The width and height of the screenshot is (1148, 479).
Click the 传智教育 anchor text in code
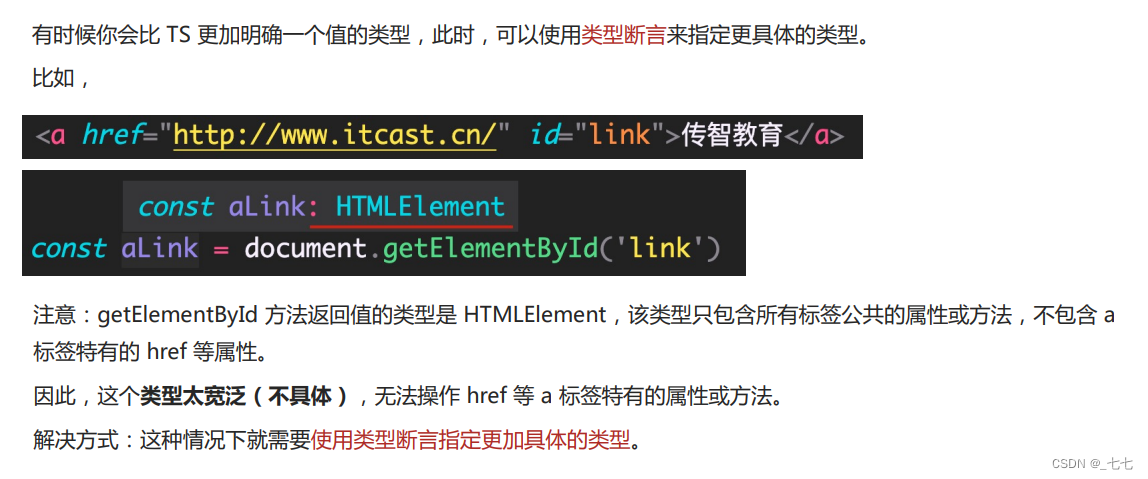tap(732, 136)
